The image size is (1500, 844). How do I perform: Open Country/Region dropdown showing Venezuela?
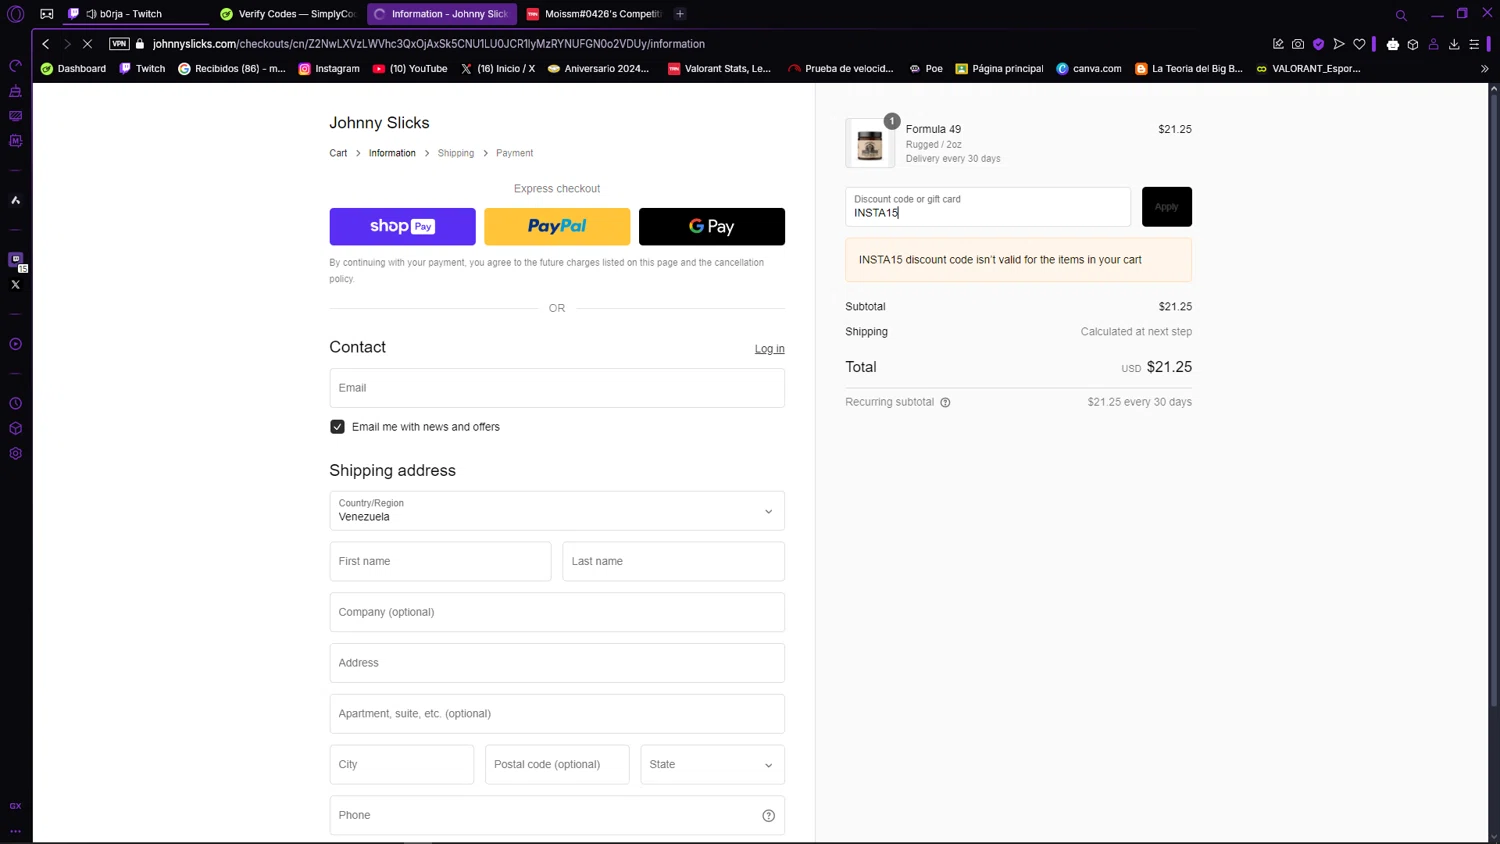point(557,511)
